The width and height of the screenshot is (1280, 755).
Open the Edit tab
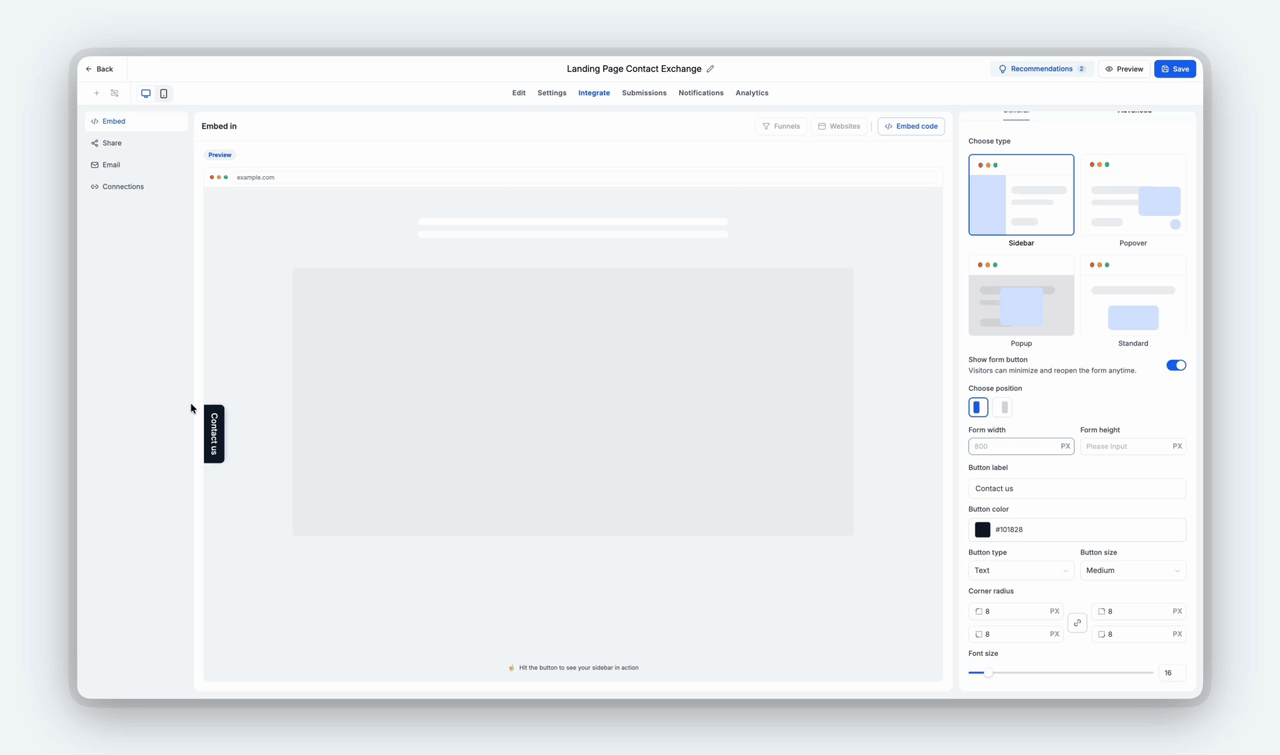[519, 93]
